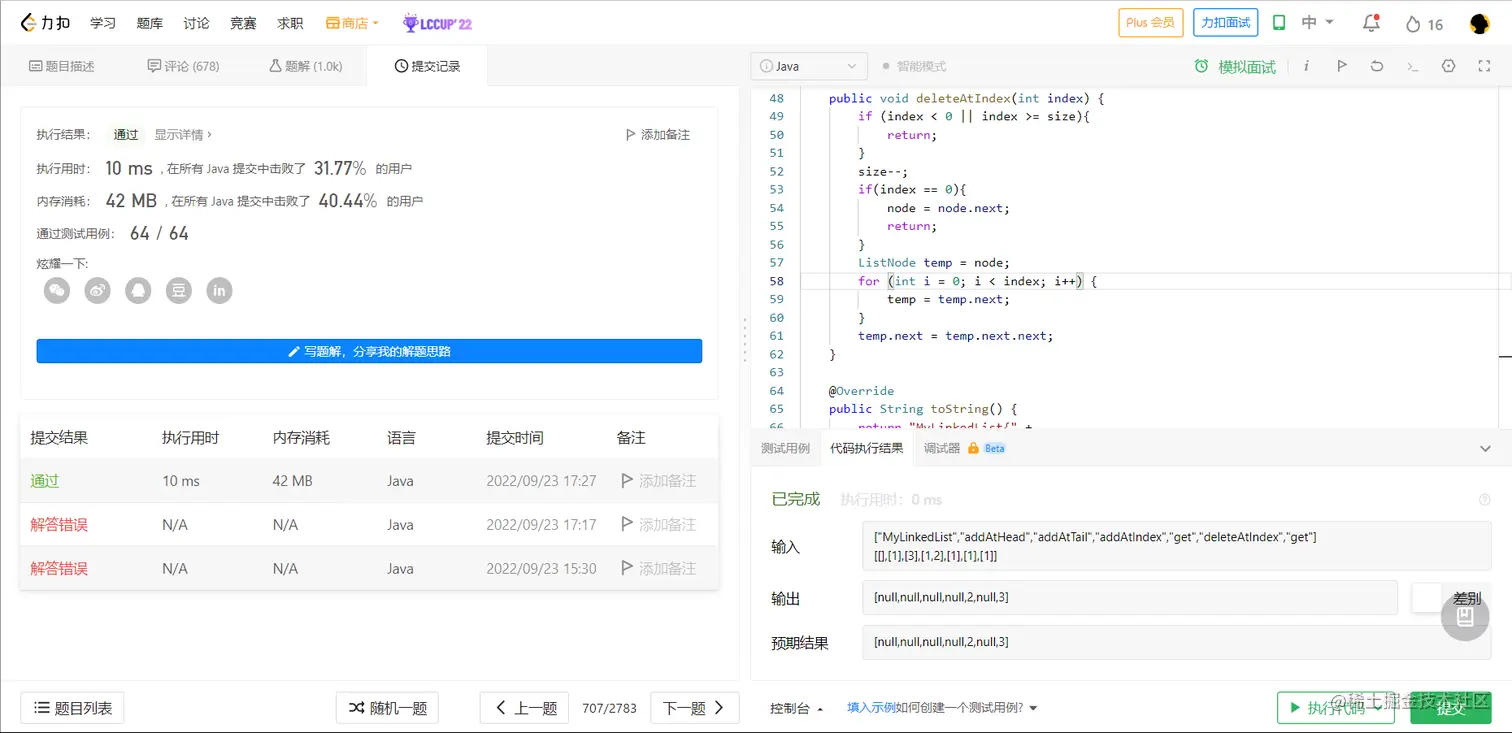Open the 题目列表 problem list
This screenshot has height=733, width=1512.
click(x=72, y=708)
